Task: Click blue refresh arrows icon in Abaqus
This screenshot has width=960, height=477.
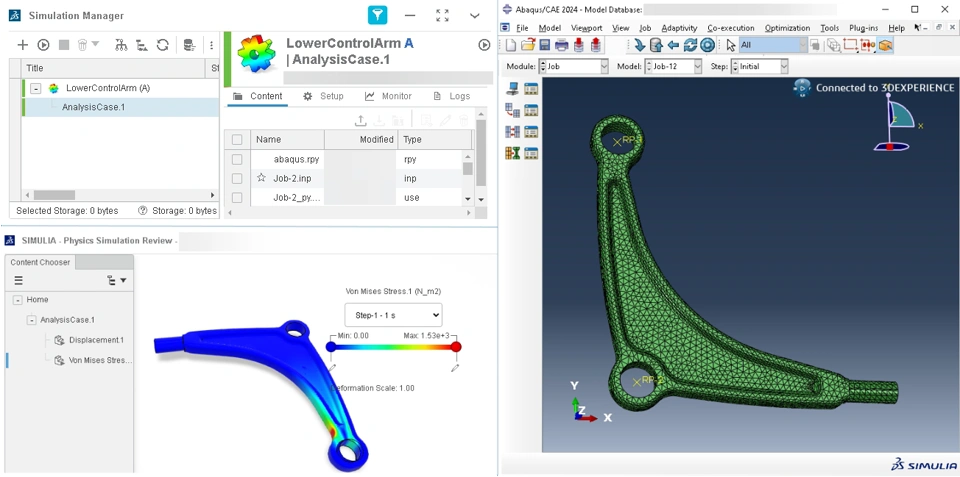Action: [x=690, y=45]
